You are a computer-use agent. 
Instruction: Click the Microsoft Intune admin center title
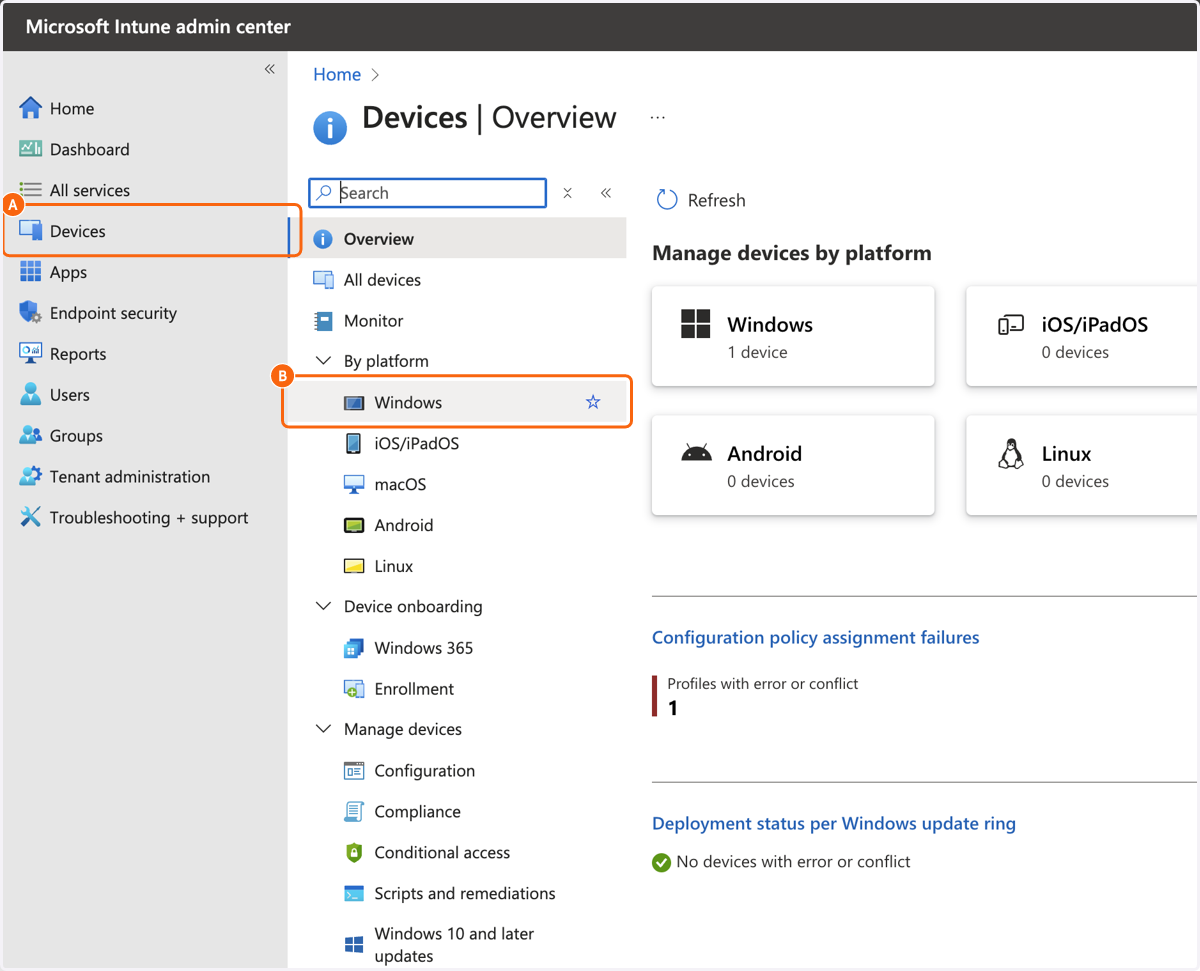[158, 26]
